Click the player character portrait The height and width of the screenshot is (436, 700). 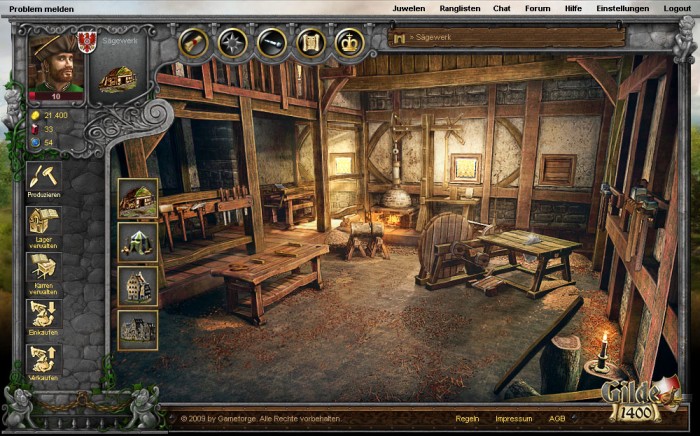(56, 62)
